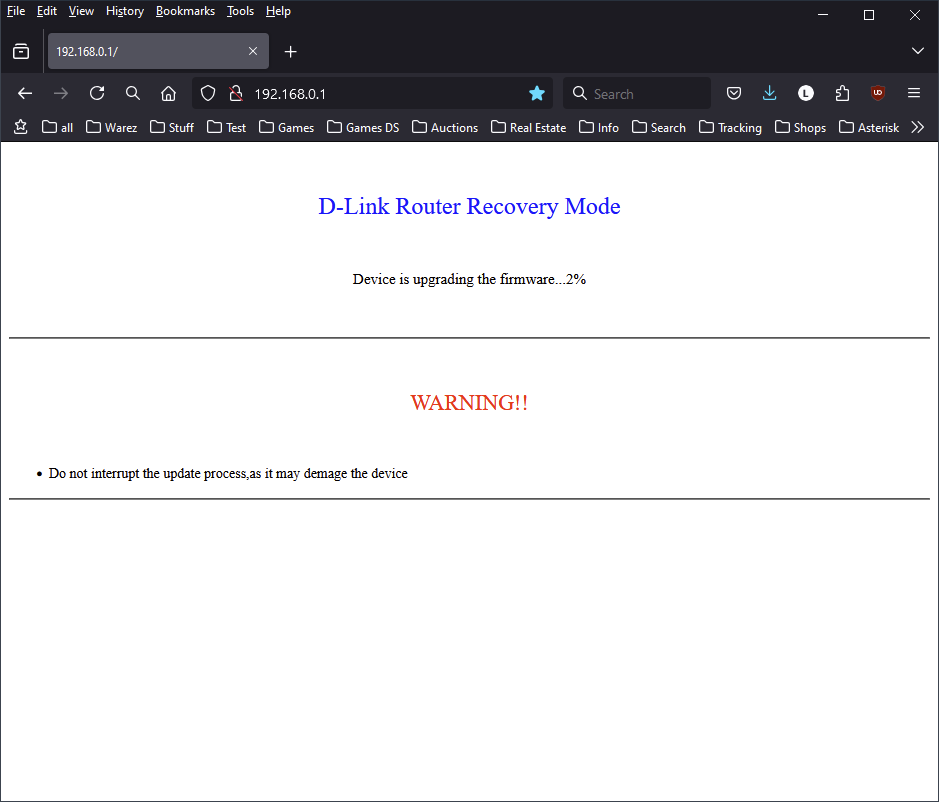This screenshot has width=939, height=802.
Task: Open Save to Pocket
Action: [x=734, y=93]
